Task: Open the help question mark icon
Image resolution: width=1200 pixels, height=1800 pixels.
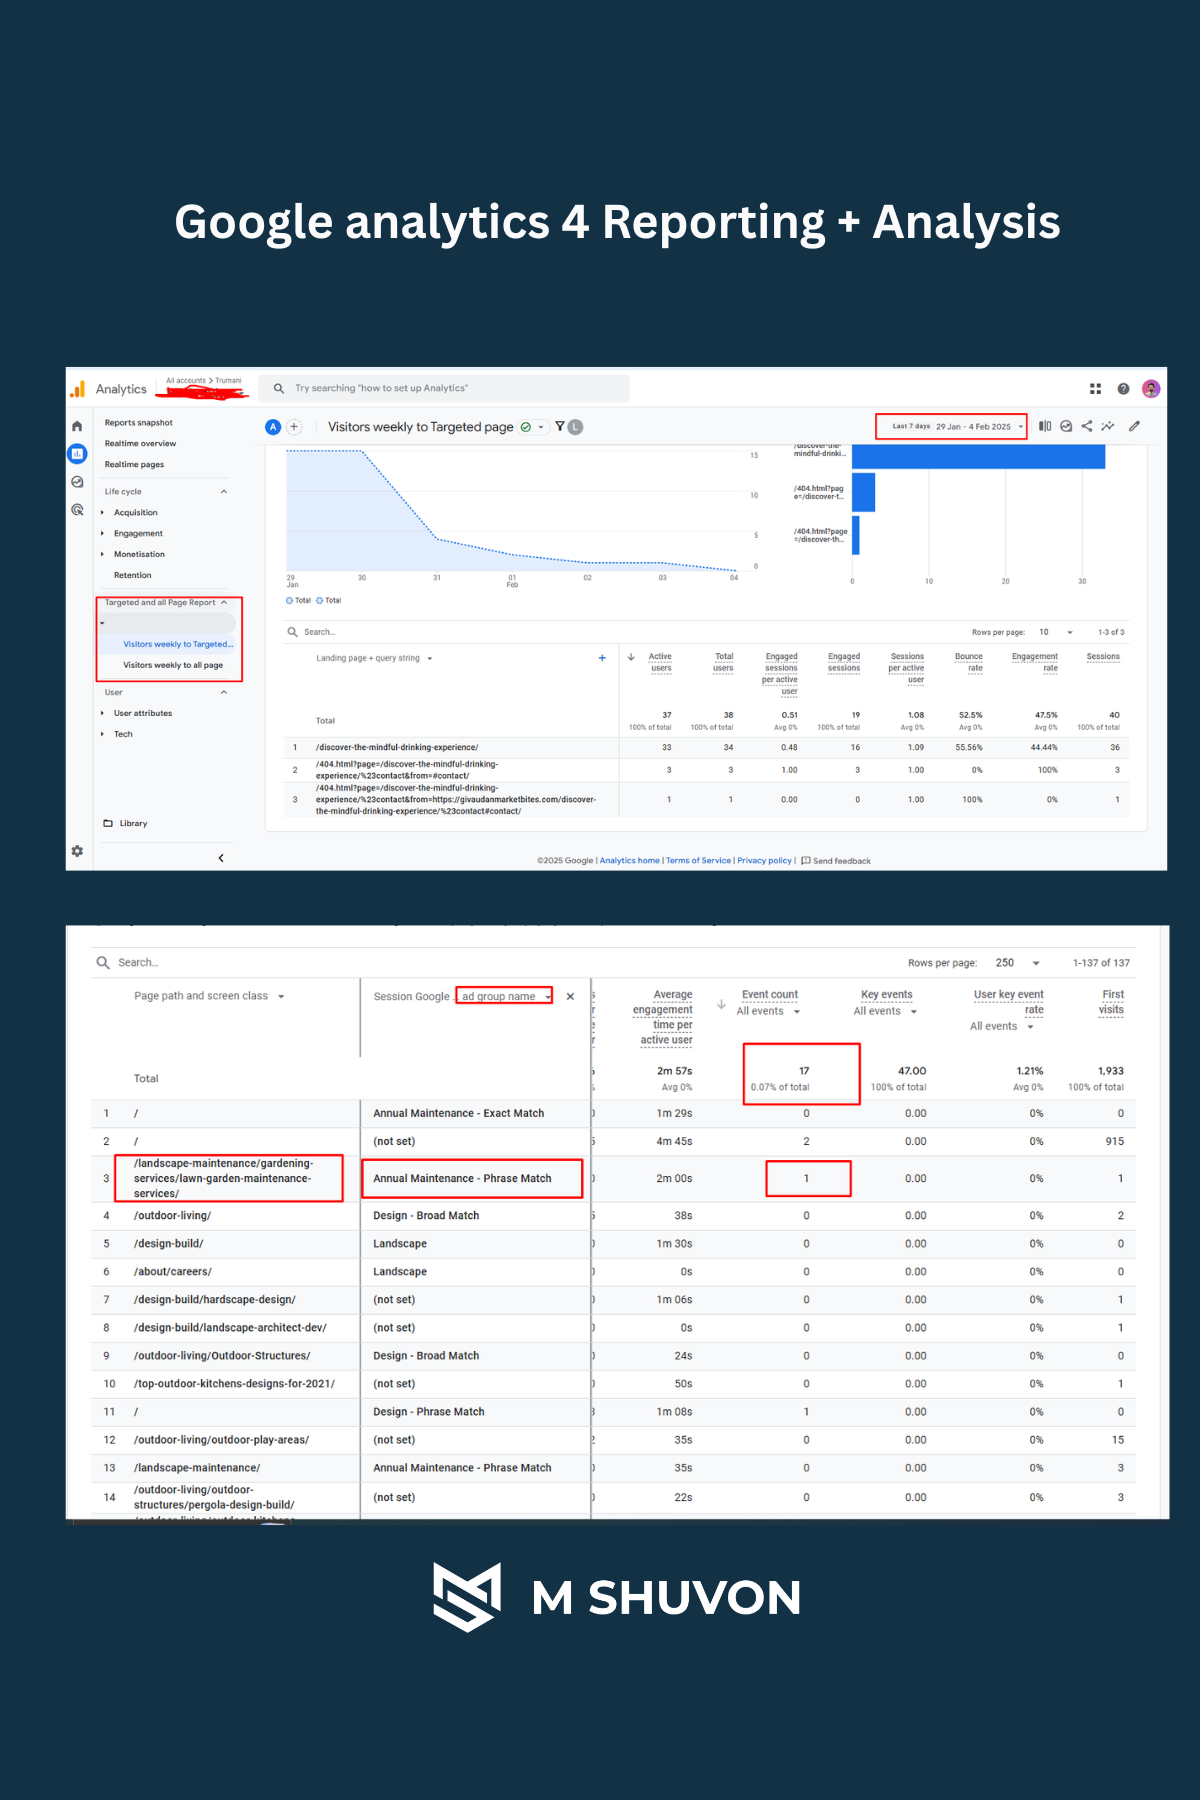Action: (x=1123, y=389)
